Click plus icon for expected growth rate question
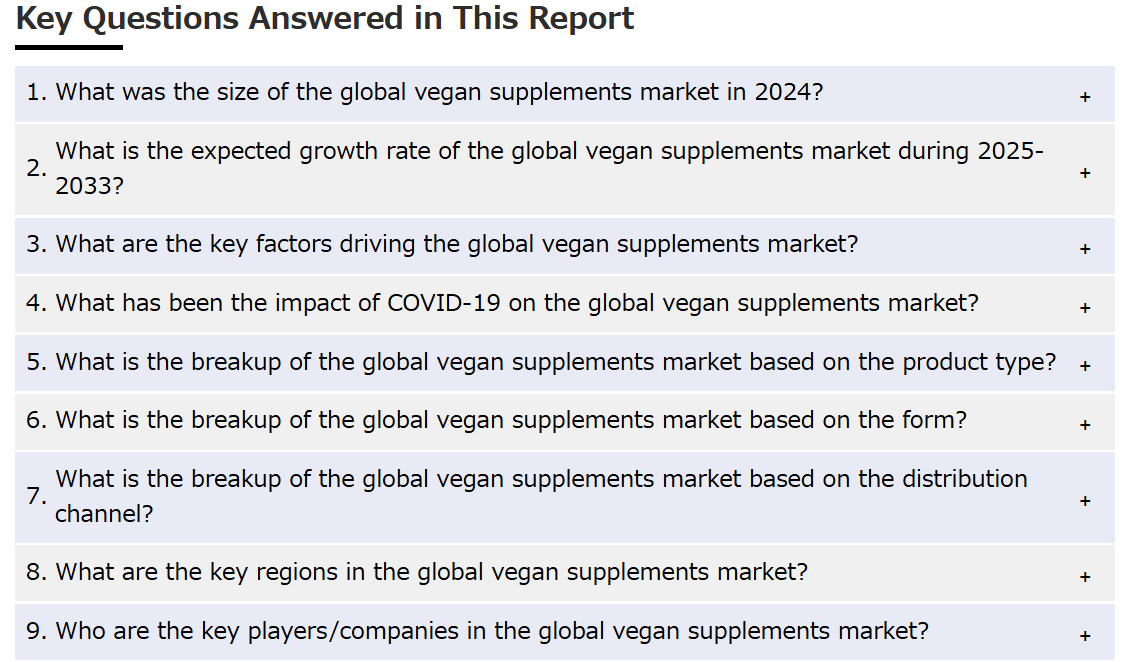Screen dimensions: 1125x662 (x=1085, y=173)
